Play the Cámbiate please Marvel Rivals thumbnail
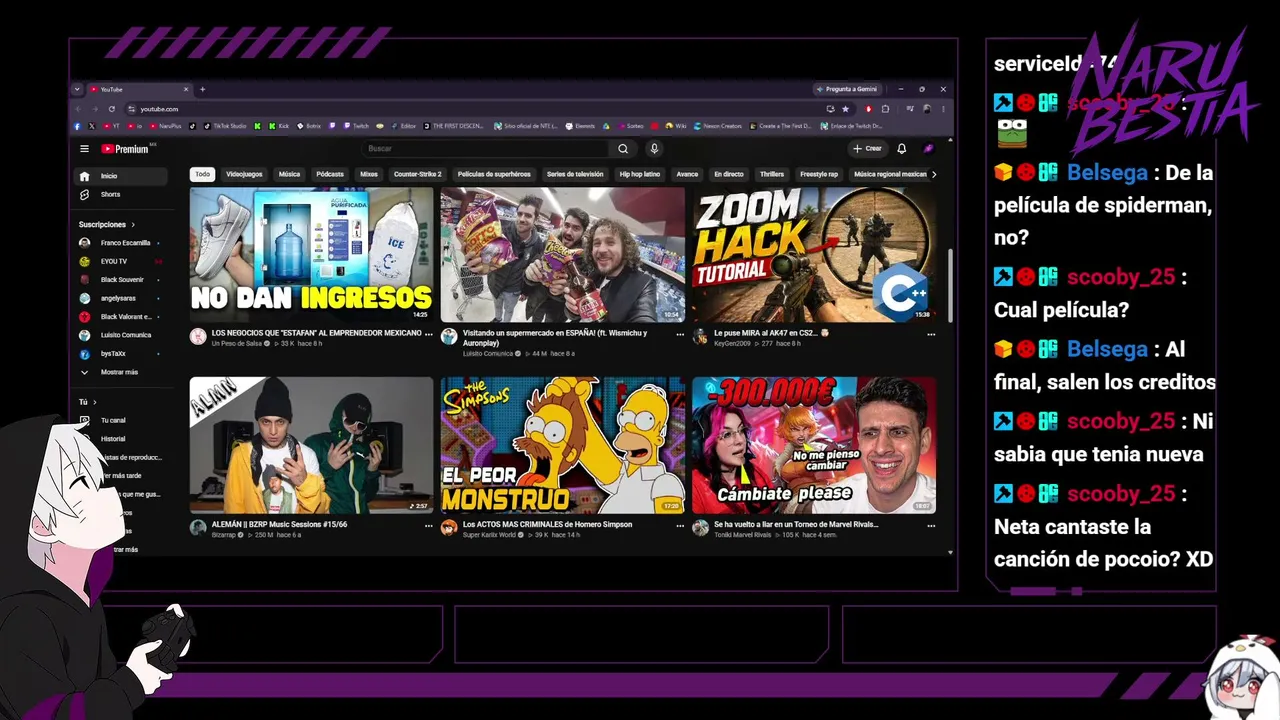 coord(814,445)
